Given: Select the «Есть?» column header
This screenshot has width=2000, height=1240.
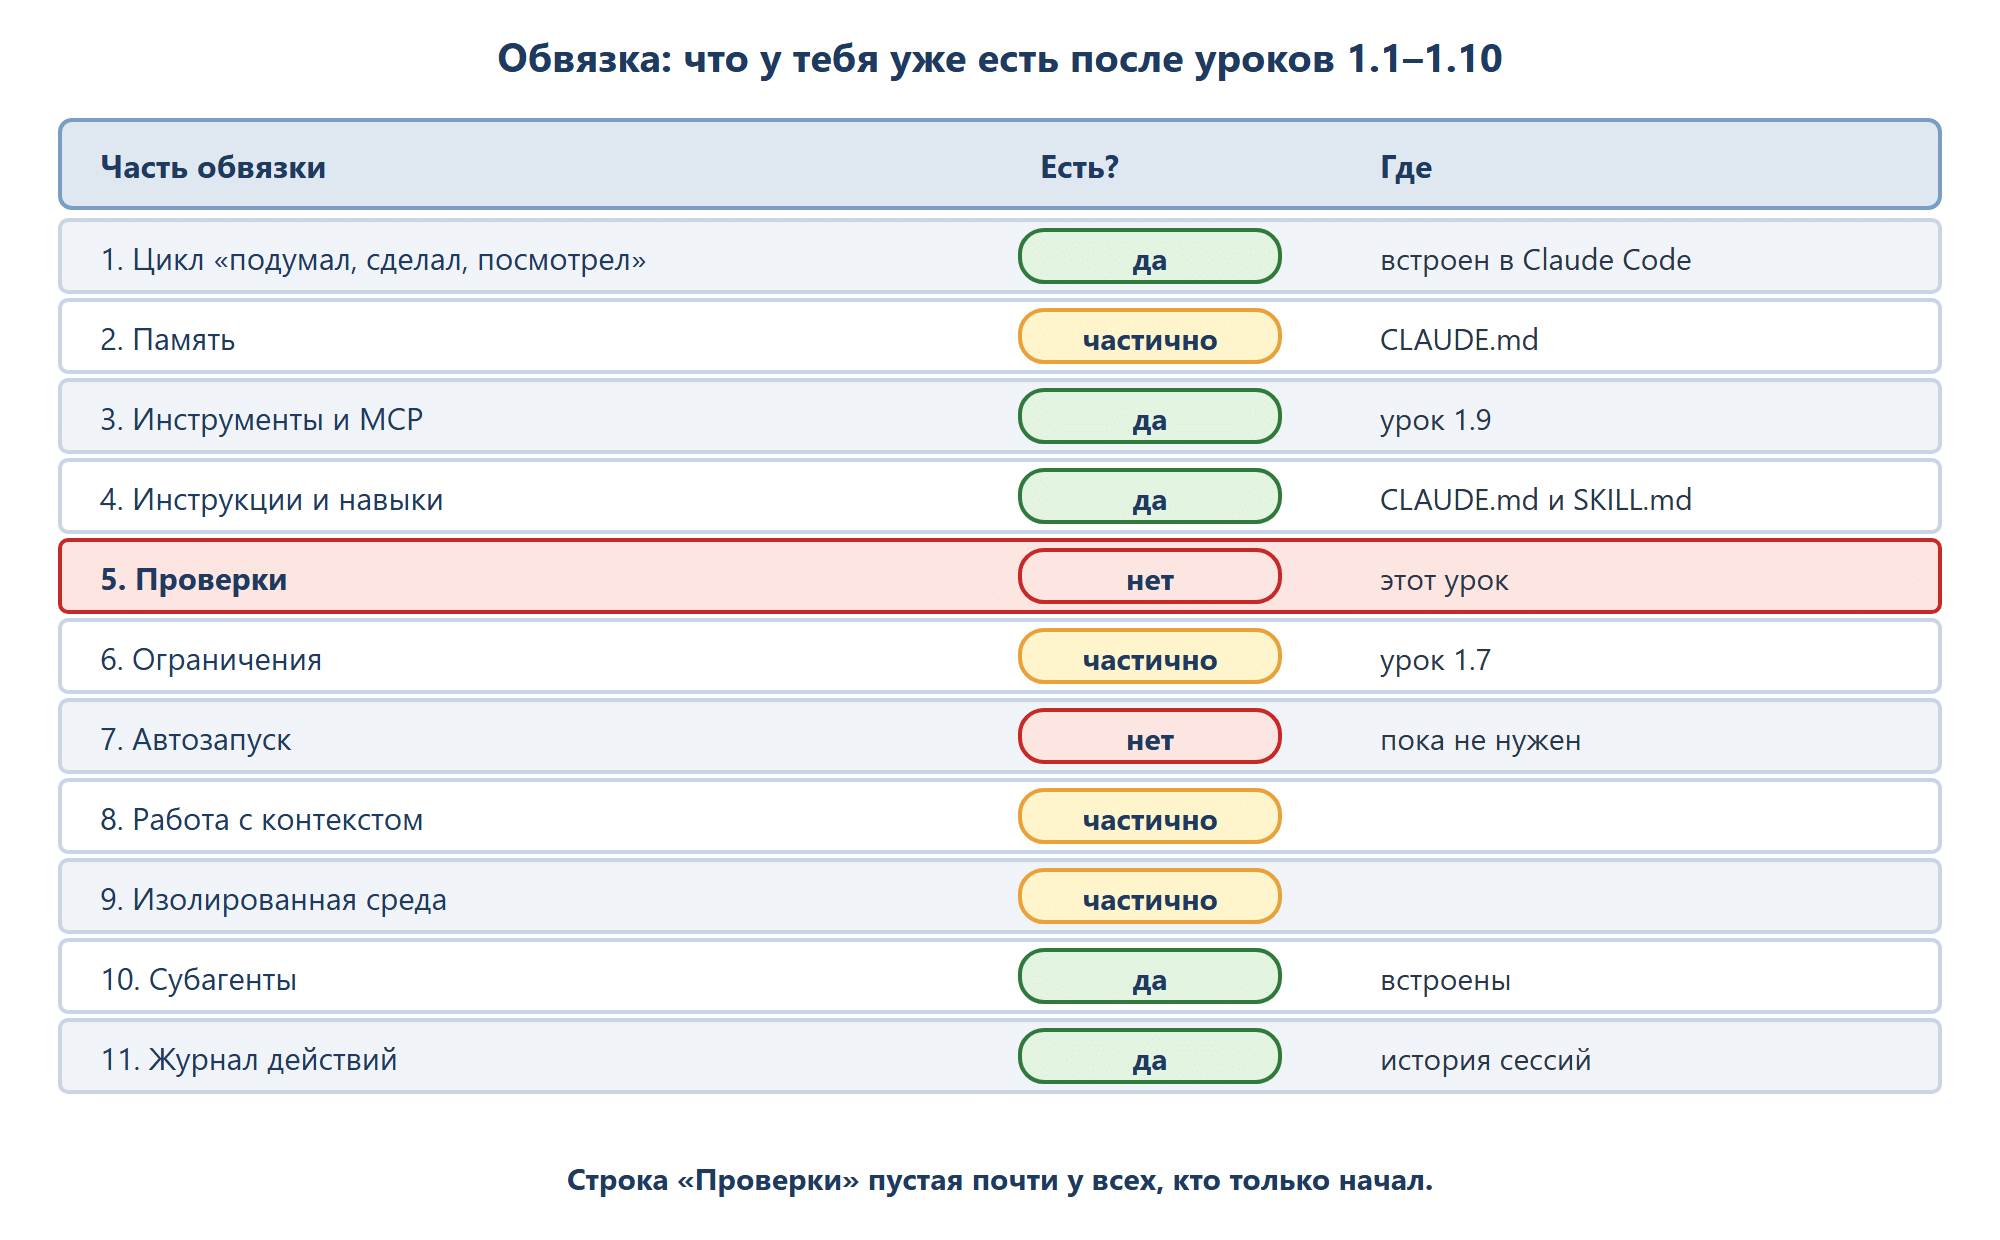Looking at the screenshot, I should (x=1079, y=167).
